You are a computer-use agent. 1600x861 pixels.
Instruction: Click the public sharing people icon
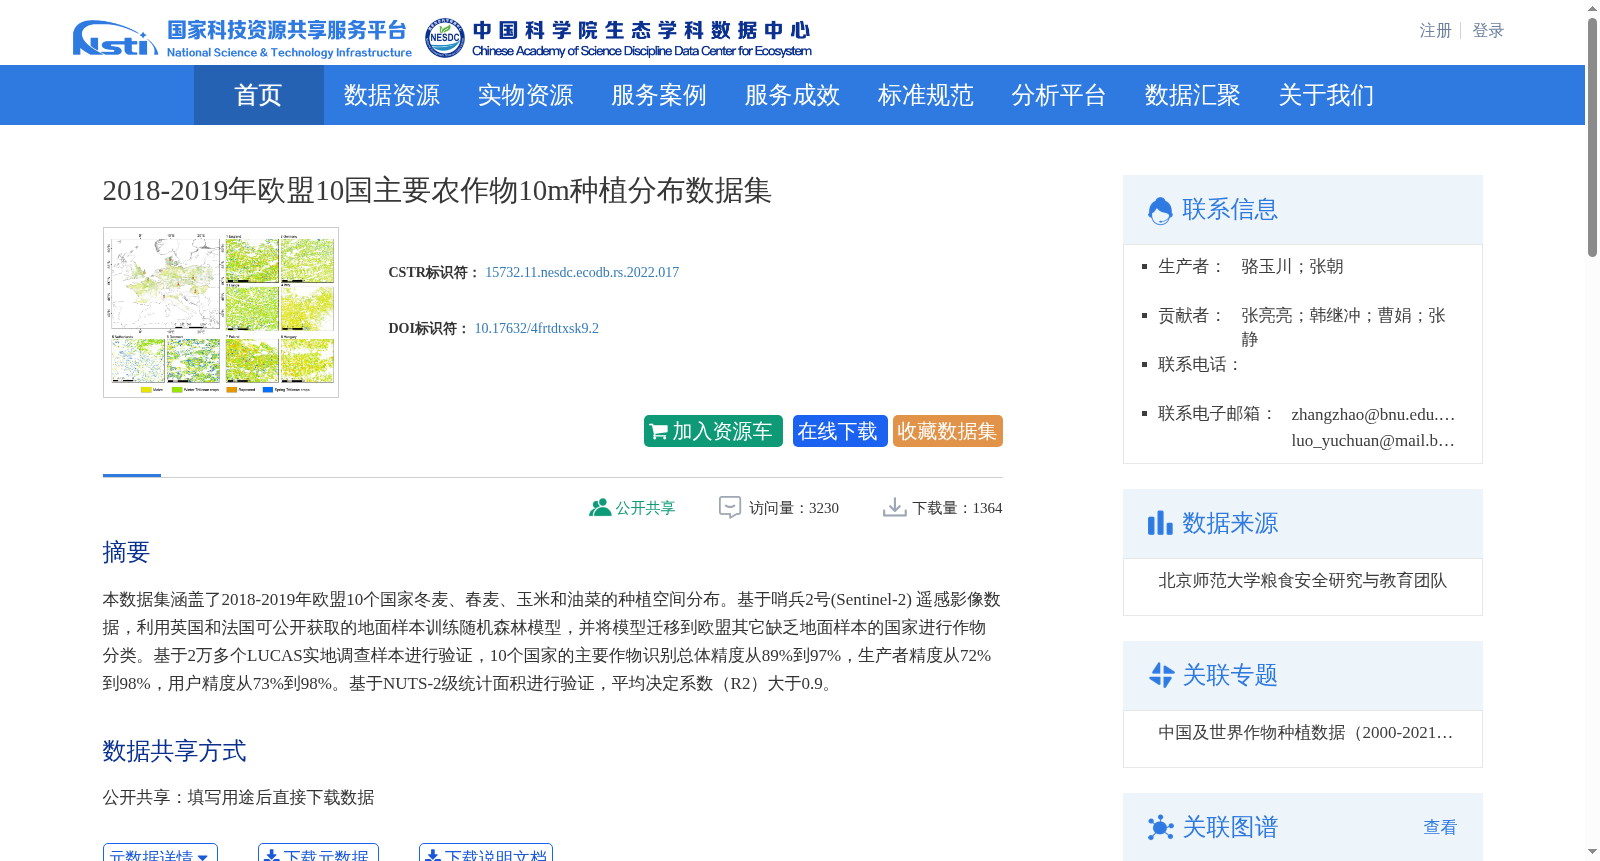tap(600, 507)
